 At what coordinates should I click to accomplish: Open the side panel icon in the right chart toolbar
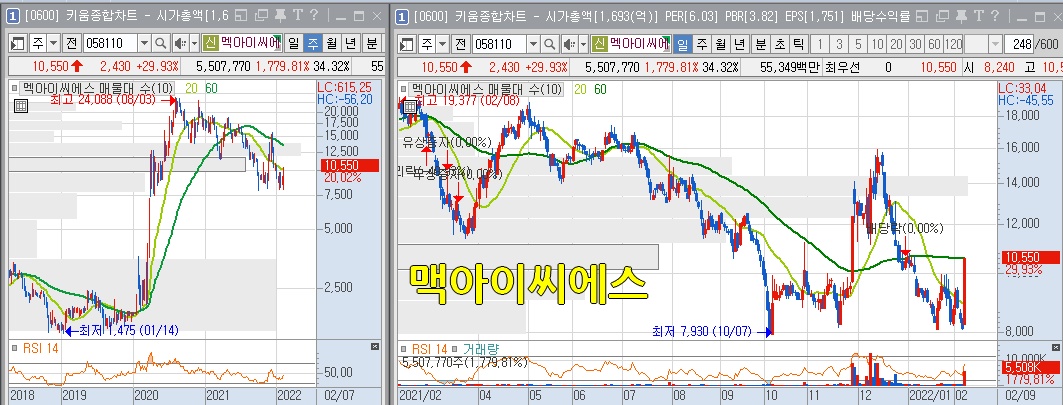(407, 44)
